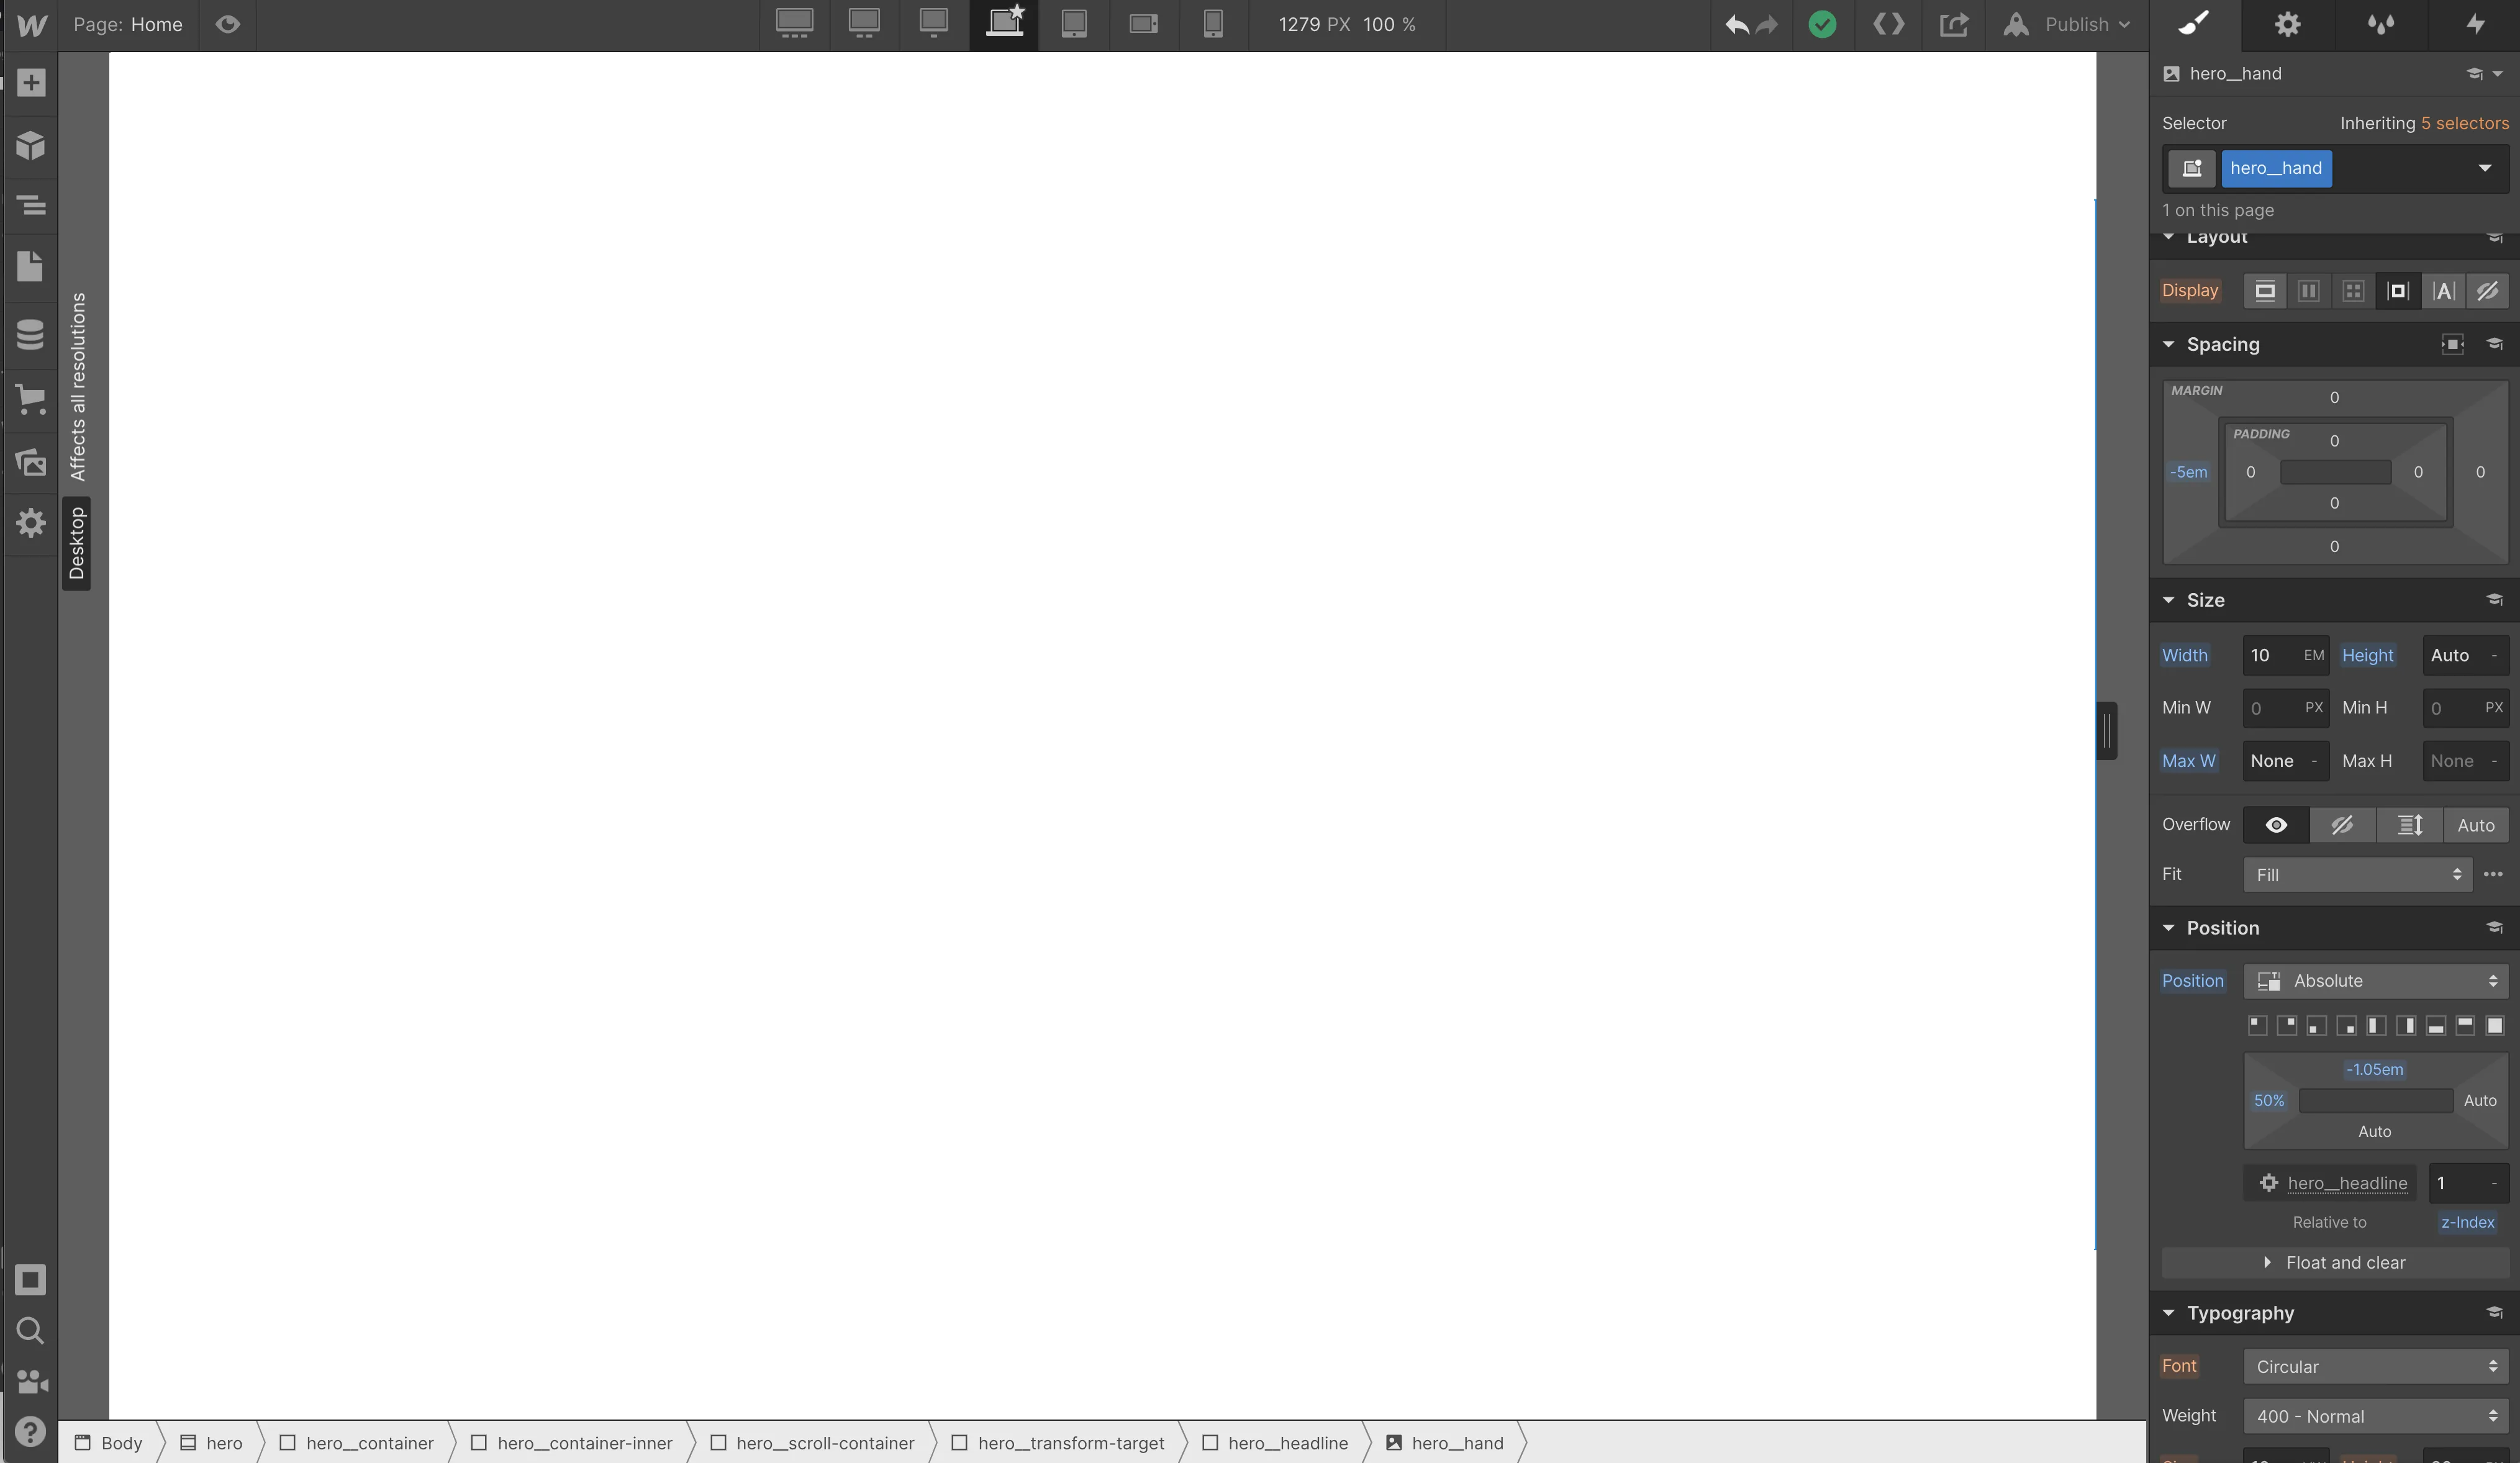Image resolution: width=2520 pixels, height=1463 pixels.
Task: Switch to the Interactions lightning tab
Action: click(x=2474, y=24)
